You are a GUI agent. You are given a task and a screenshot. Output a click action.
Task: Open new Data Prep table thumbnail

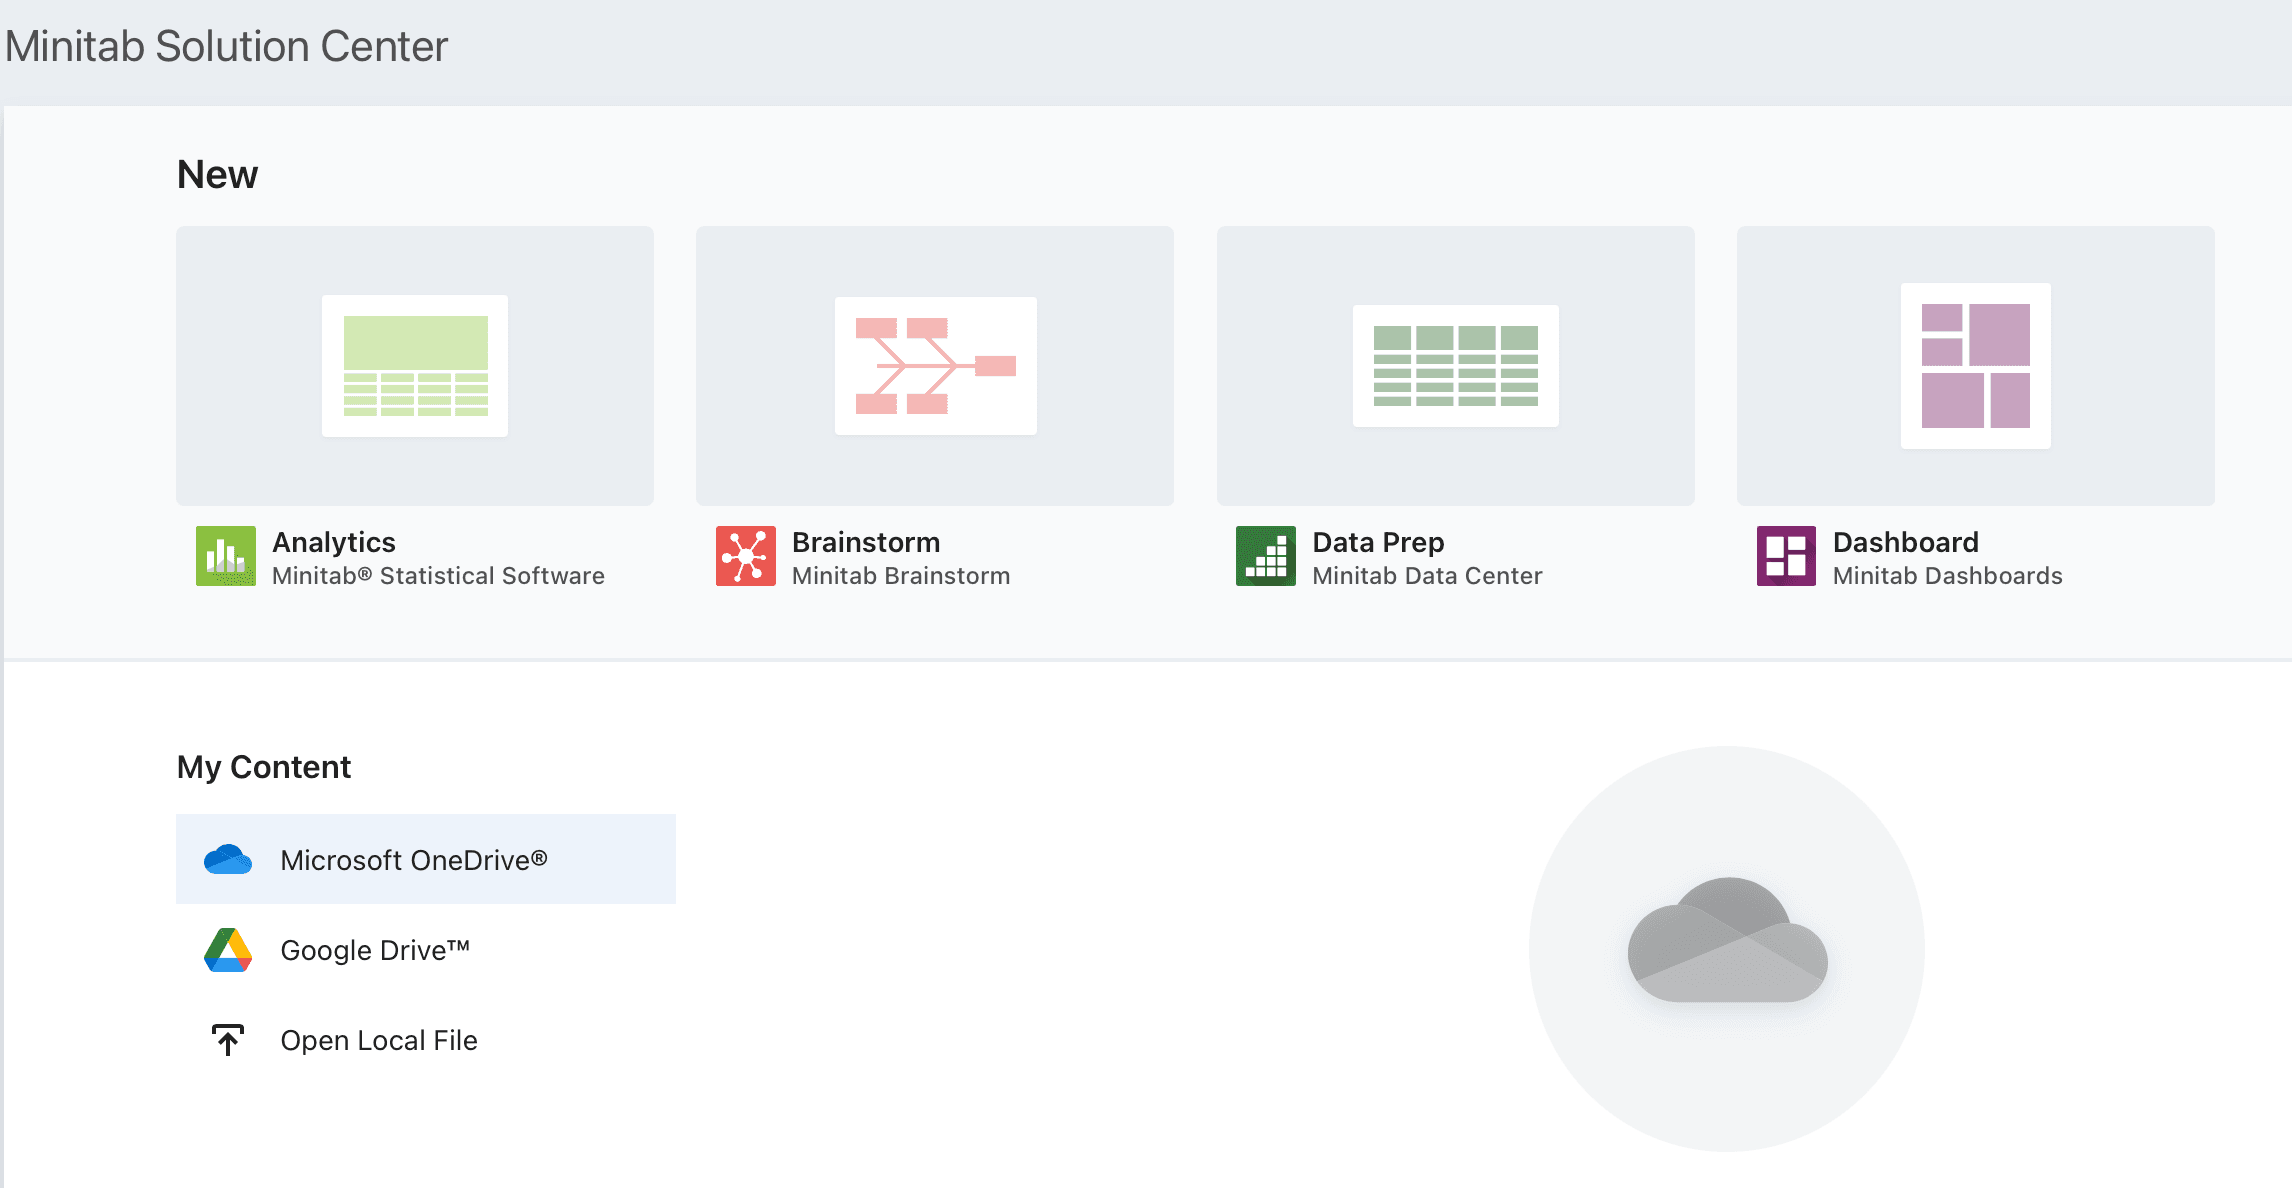[1455, 366]
